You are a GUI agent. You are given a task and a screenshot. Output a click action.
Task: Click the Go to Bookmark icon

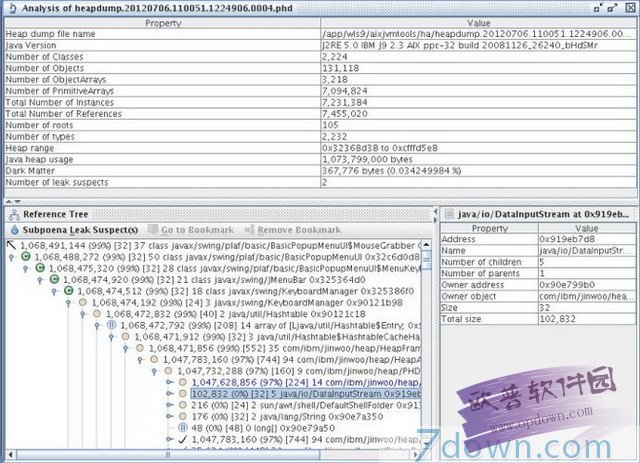(153, 229)
